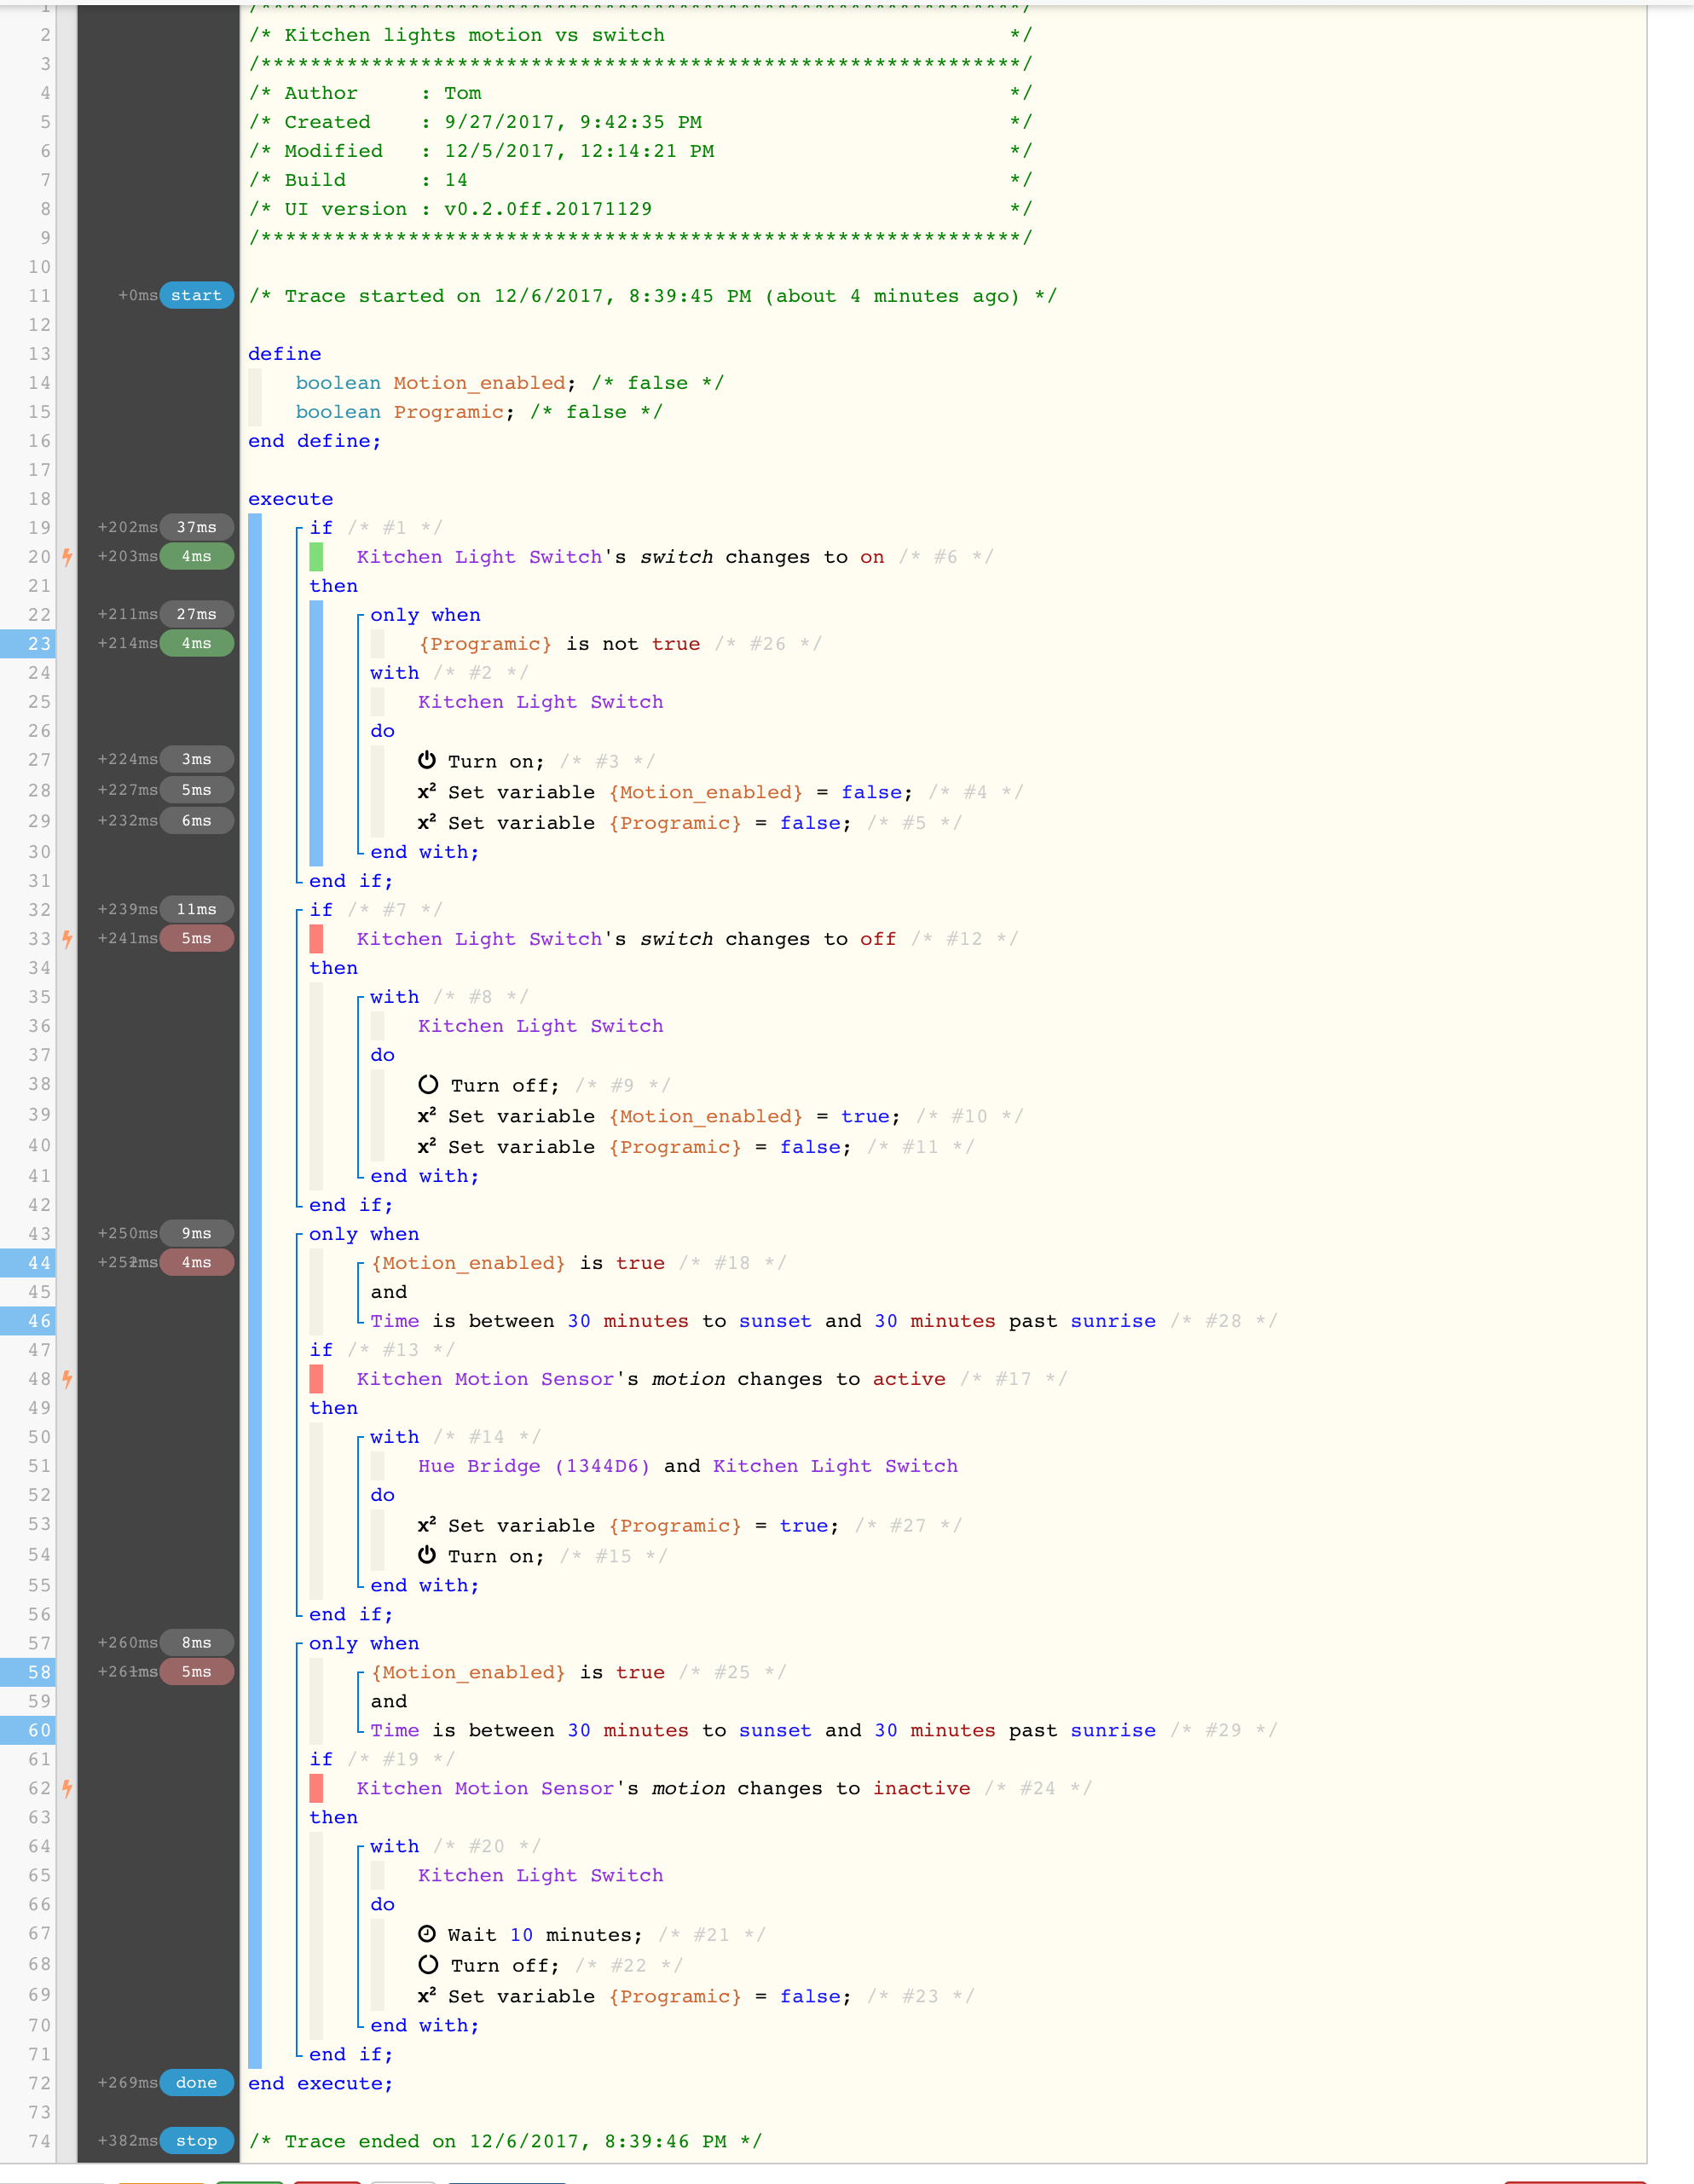Click the green 4ms badge on line 20

point(197,556)
